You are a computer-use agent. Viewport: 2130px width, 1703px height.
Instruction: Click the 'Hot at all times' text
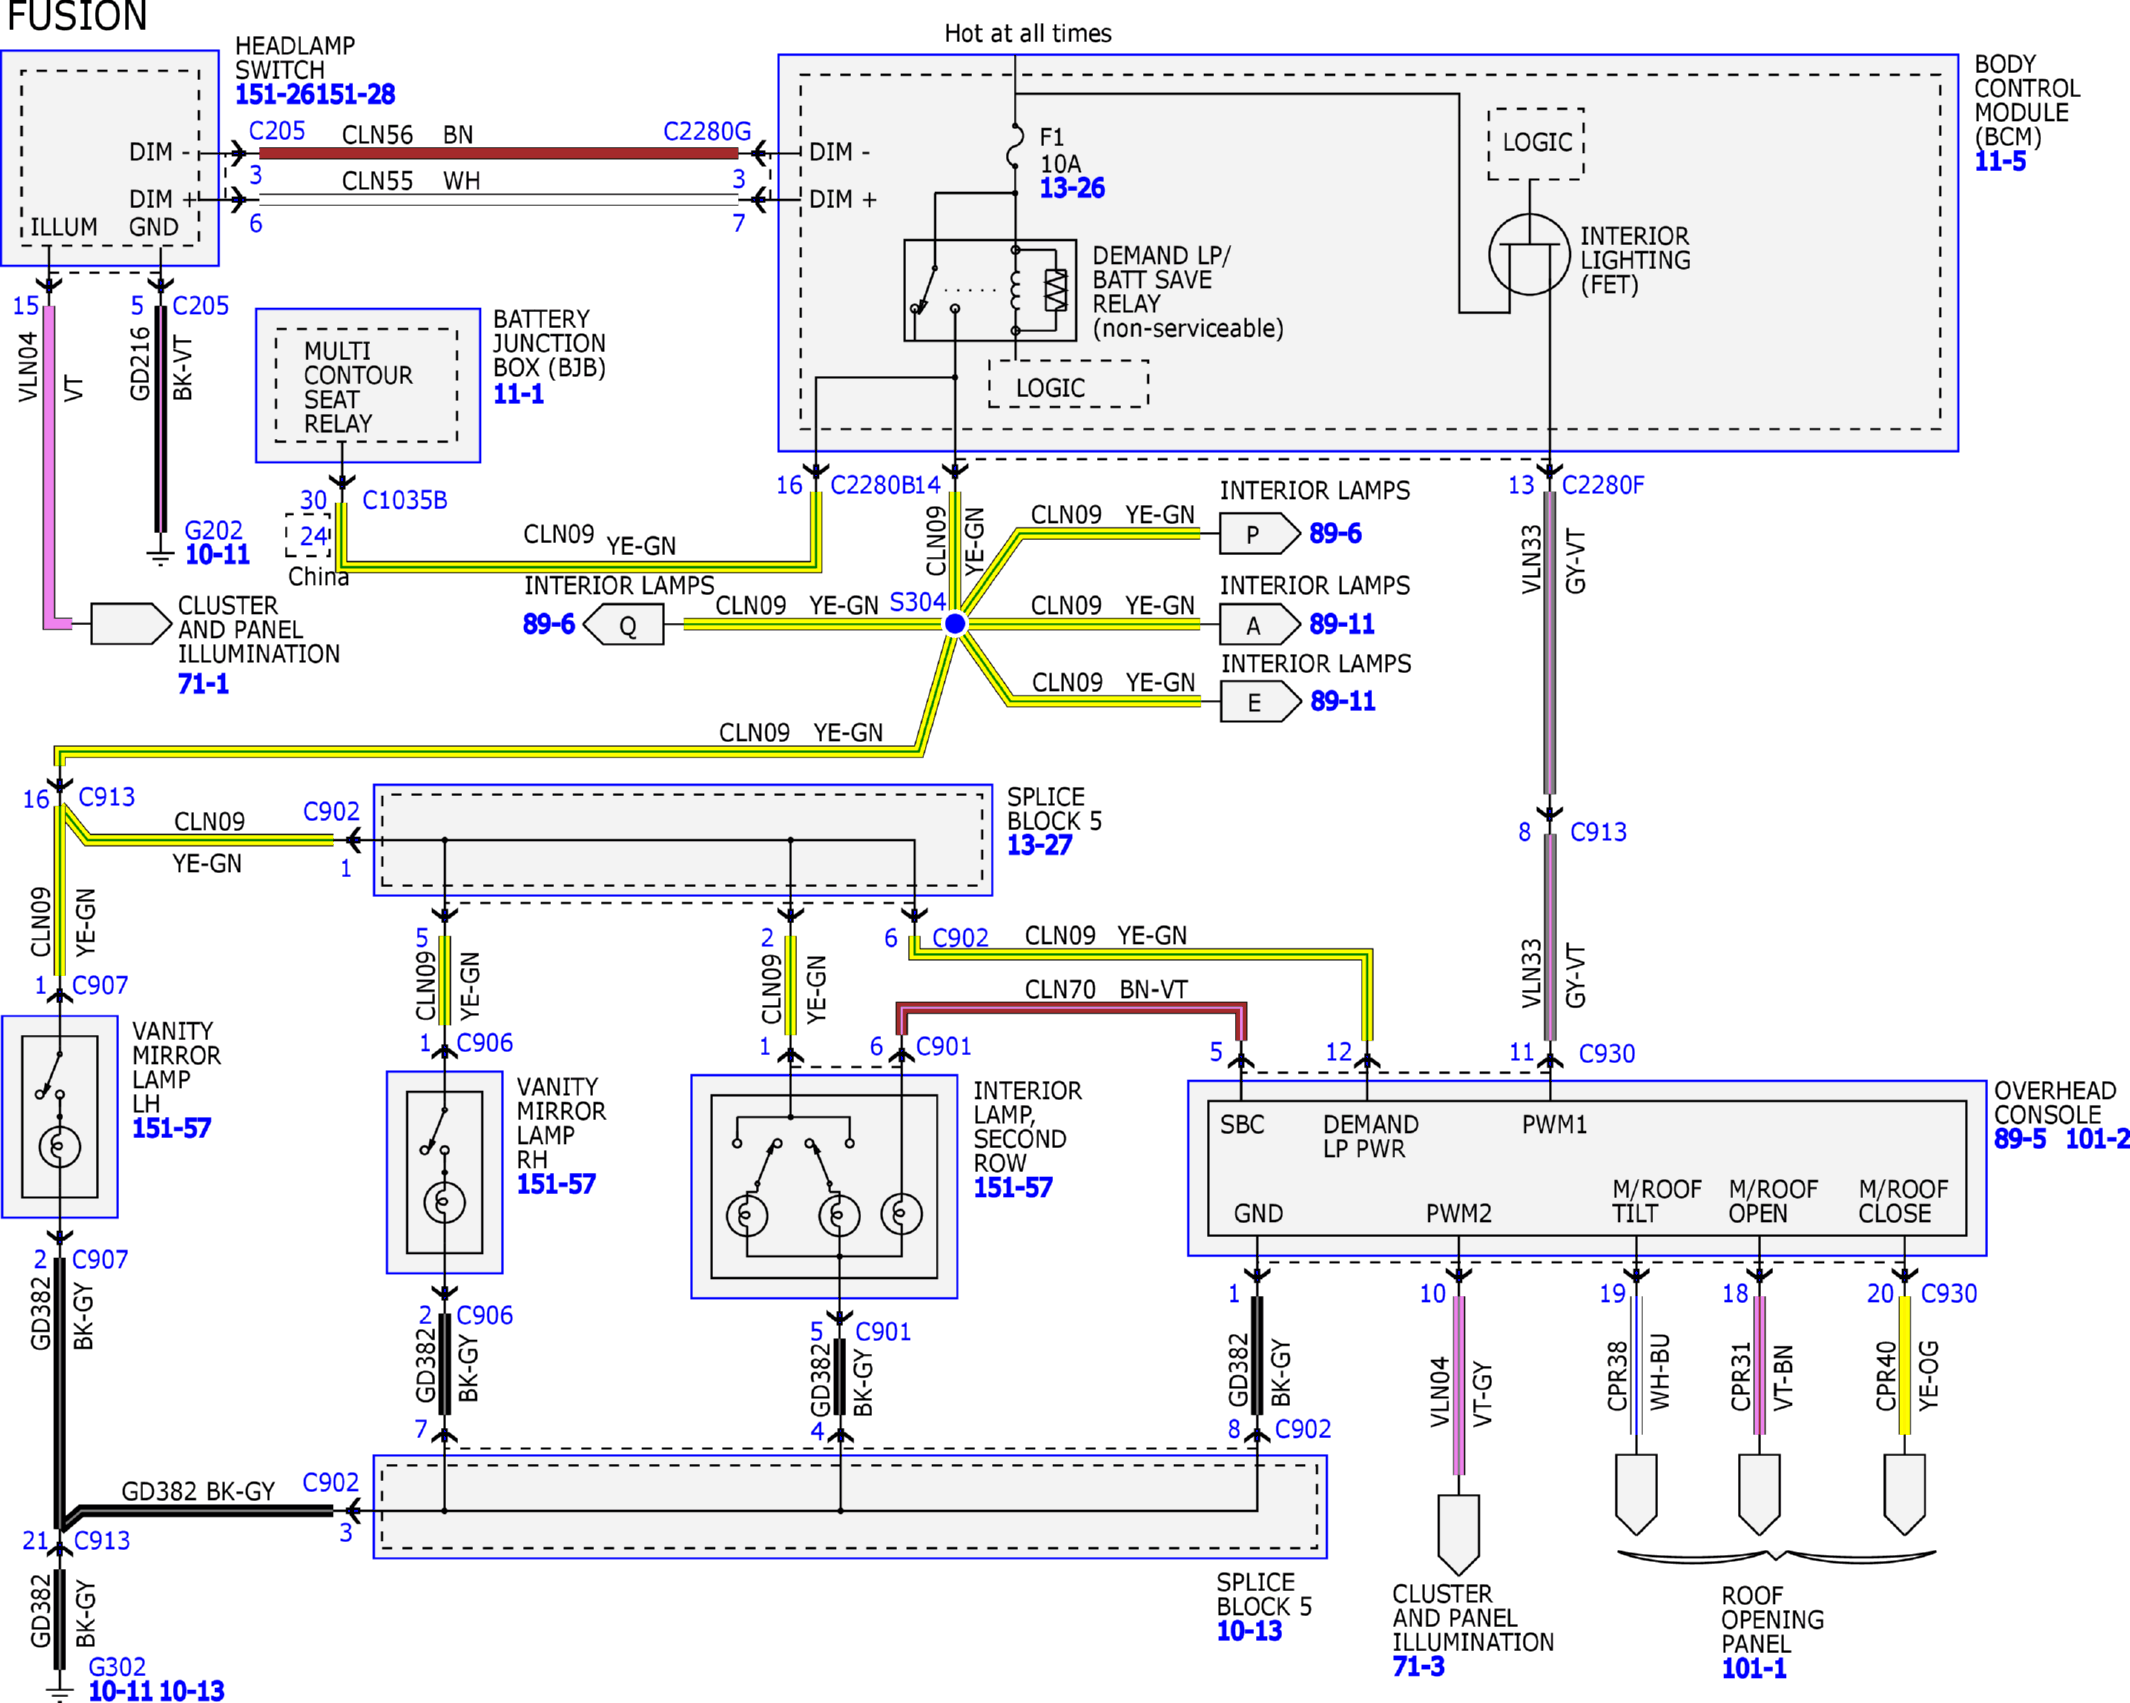[1028, 34]
